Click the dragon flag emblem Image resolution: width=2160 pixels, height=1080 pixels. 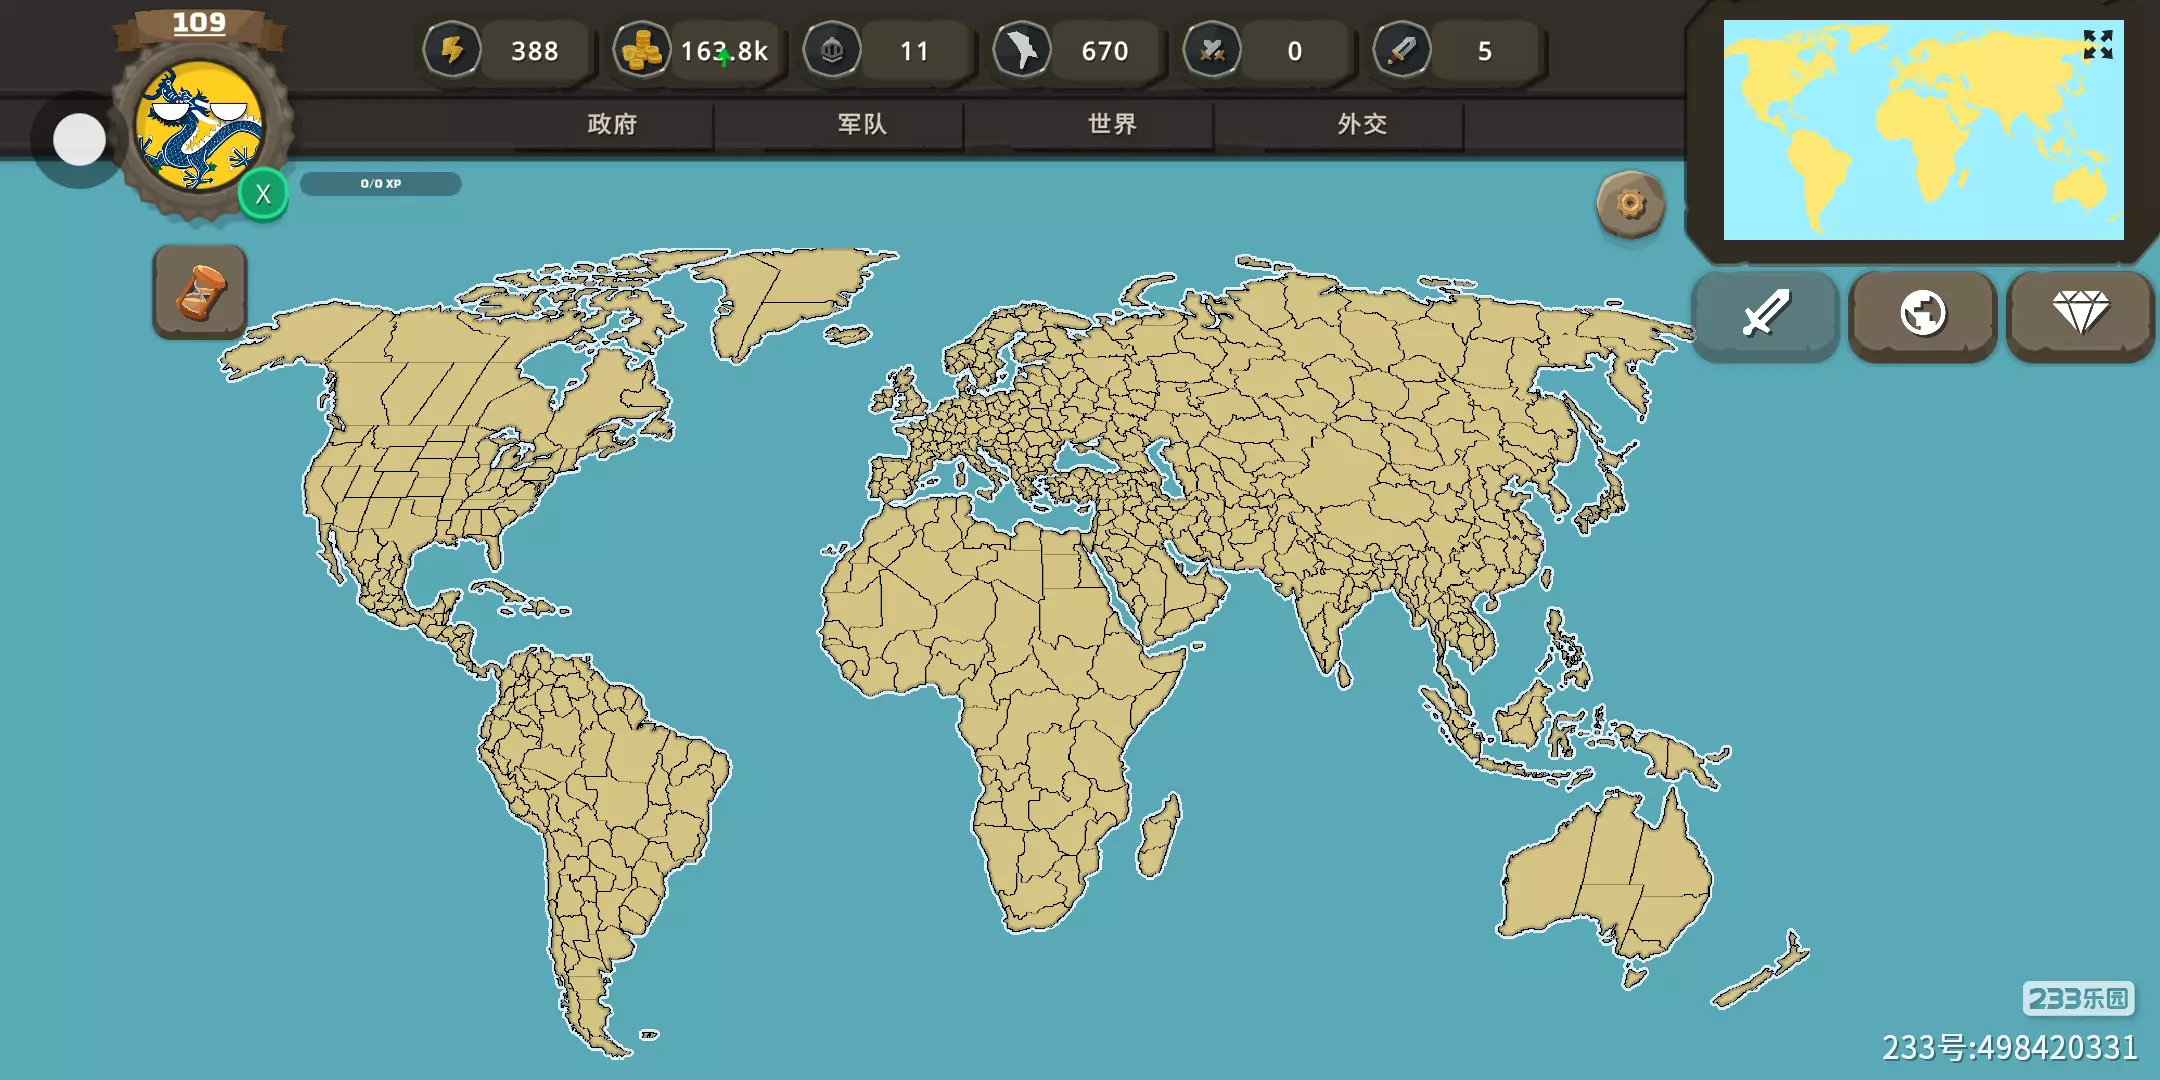click(199, 127)
